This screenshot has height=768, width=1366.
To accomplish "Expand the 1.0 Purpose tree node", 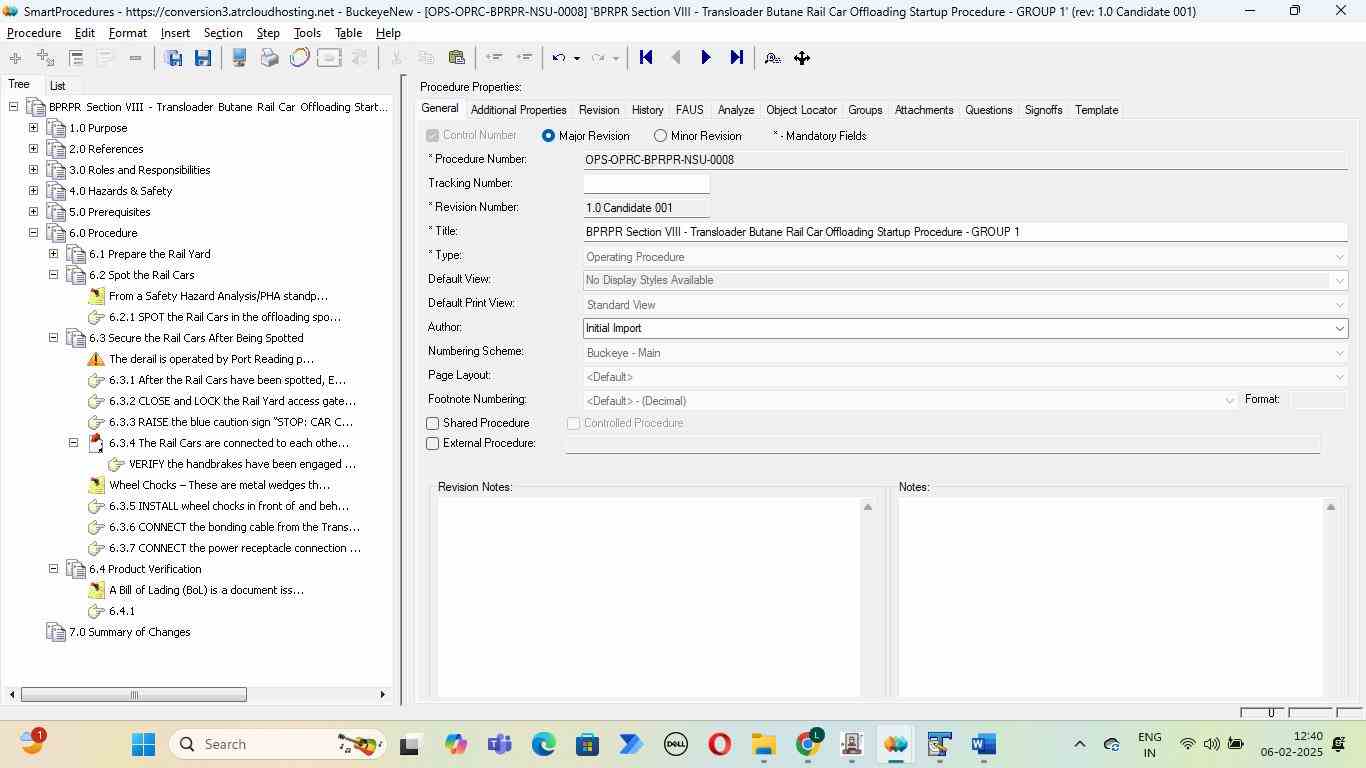I will point(33,128).
